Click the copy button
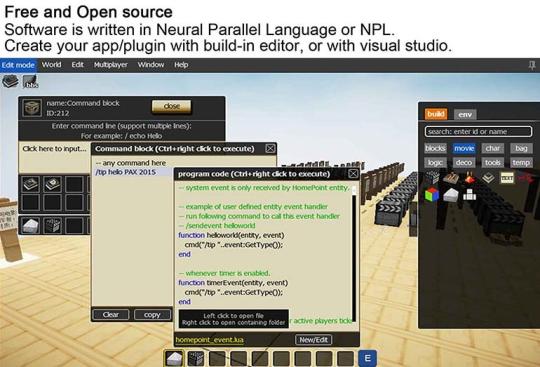 [152, 315]
